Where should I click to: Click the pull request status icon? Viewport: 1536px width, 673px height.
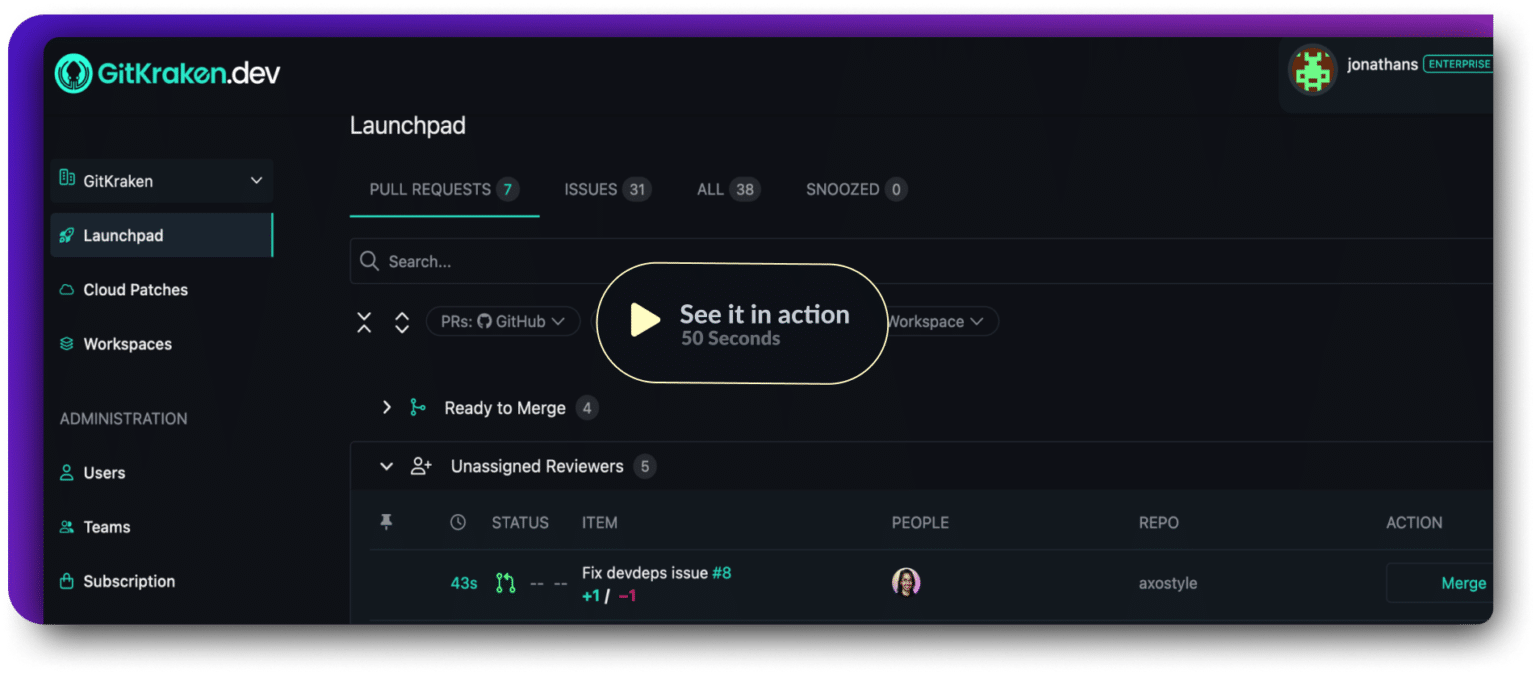tap(506, 583)
